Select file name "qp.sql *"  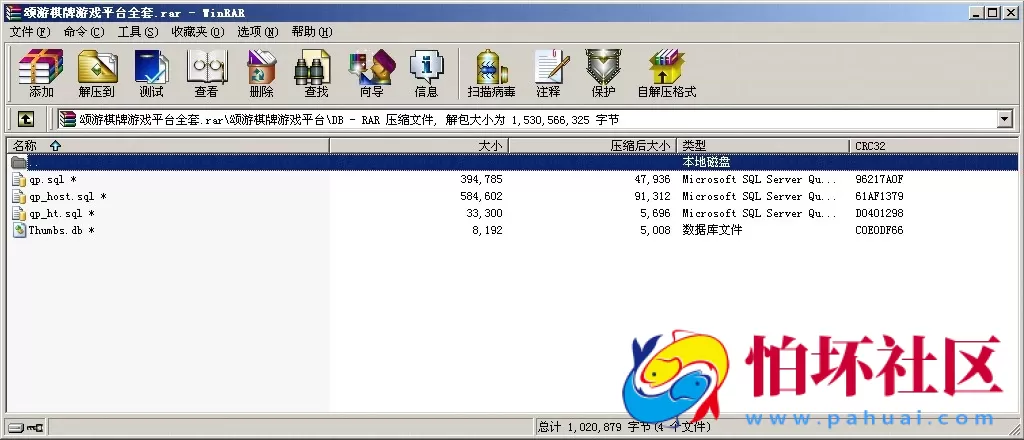click(53, 180)
